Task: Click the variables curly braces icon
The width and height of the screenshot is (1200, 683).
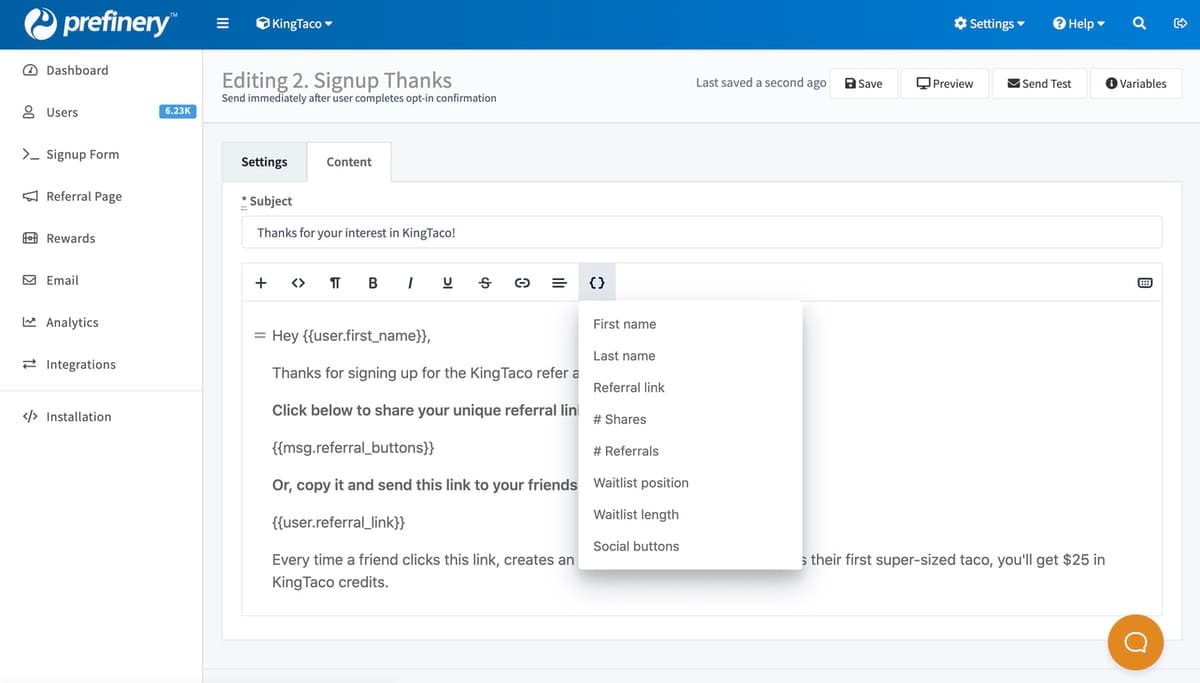Action: [x=597, y=283]
